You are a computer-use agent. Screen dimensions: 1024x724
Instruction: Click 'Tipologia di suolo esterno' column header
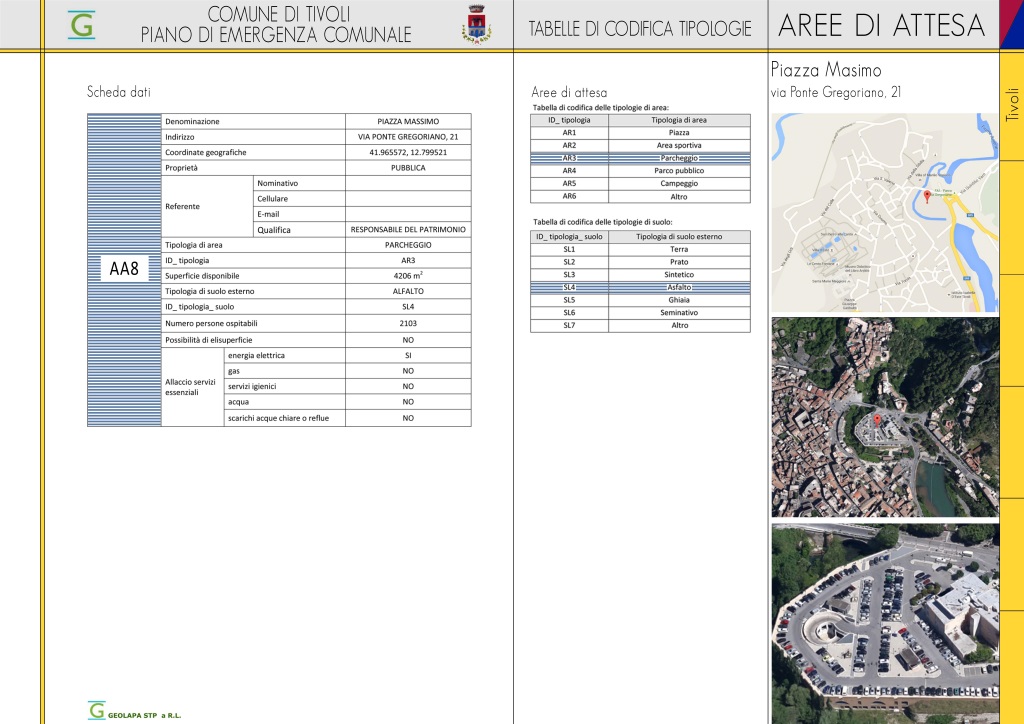tap(679, 236)
